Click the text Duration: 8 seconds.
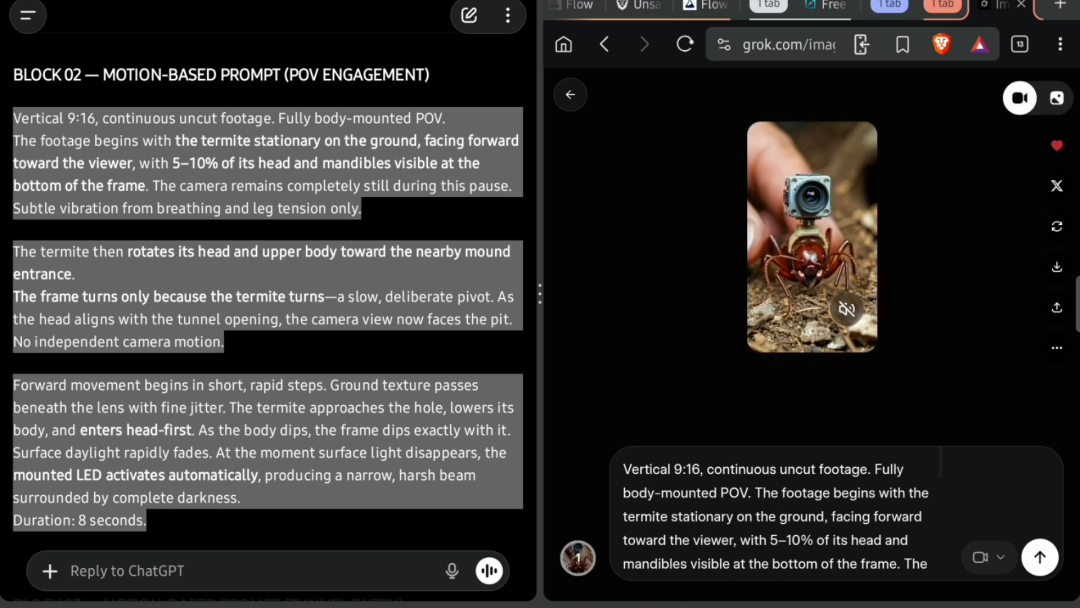This screenshot has height=608, width=1080. (x=79, y=521)
